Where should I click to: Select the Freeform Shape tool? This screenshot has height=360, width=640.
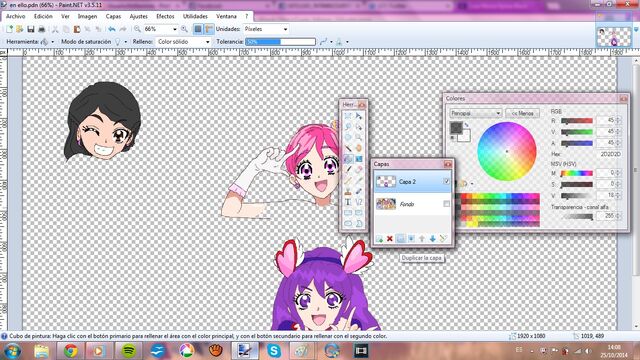[x=358, y=224]
